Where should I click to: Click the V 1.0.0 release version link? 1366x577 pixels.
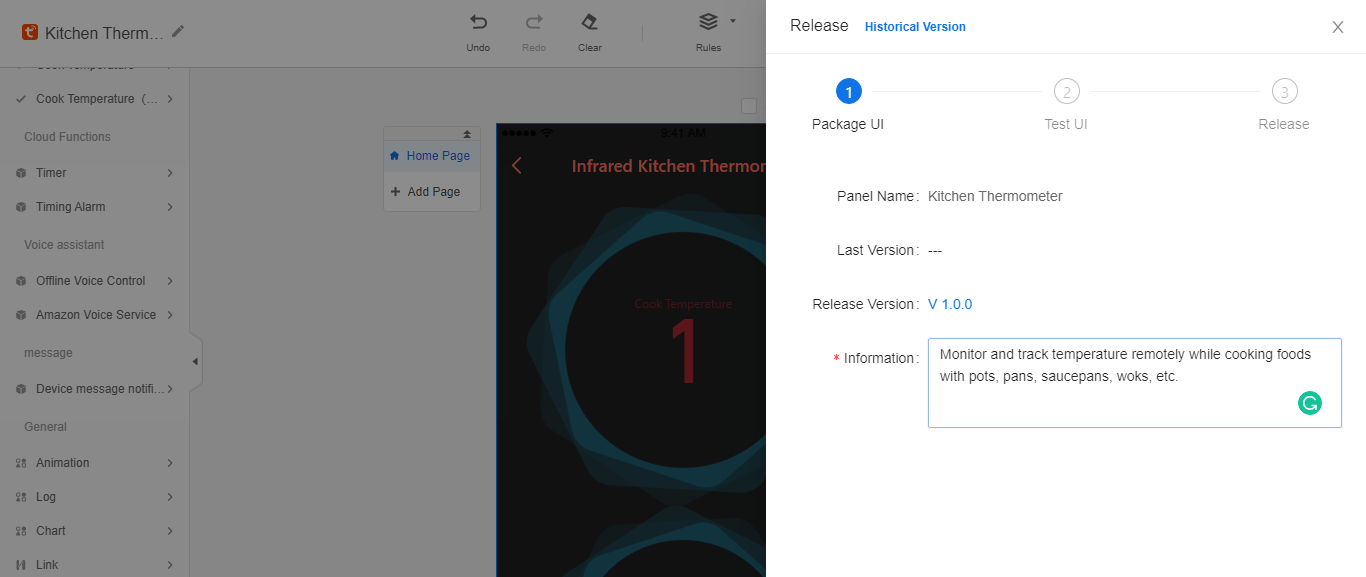click(x=949, y=304)
